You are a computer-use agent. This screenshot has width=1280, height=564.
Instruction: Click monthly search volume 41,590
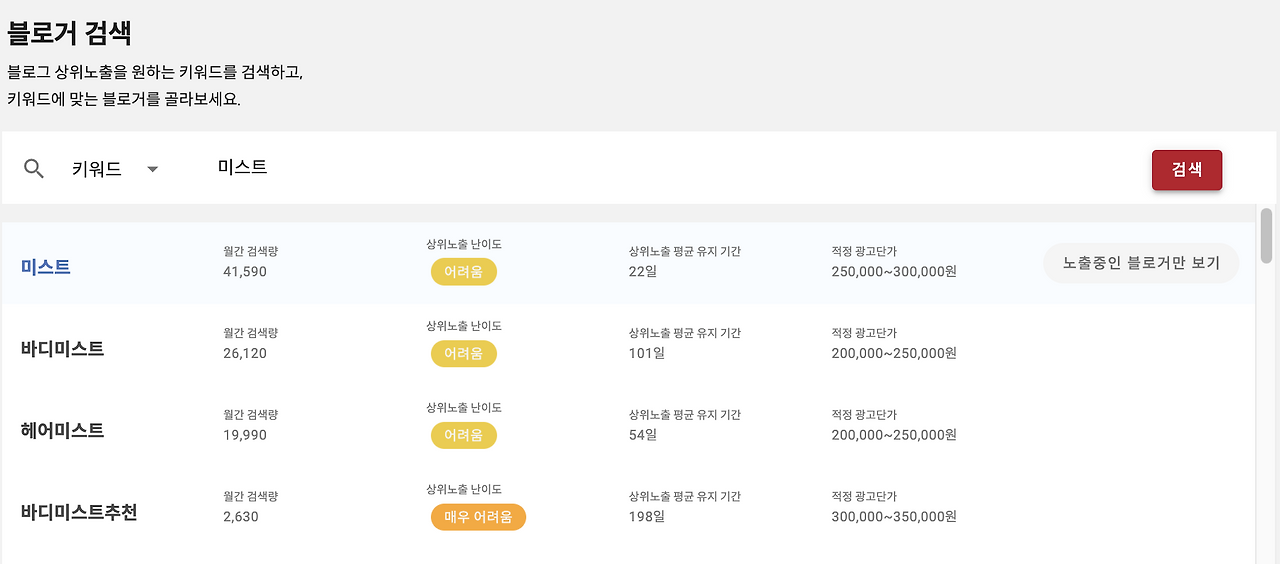[245, 272]
